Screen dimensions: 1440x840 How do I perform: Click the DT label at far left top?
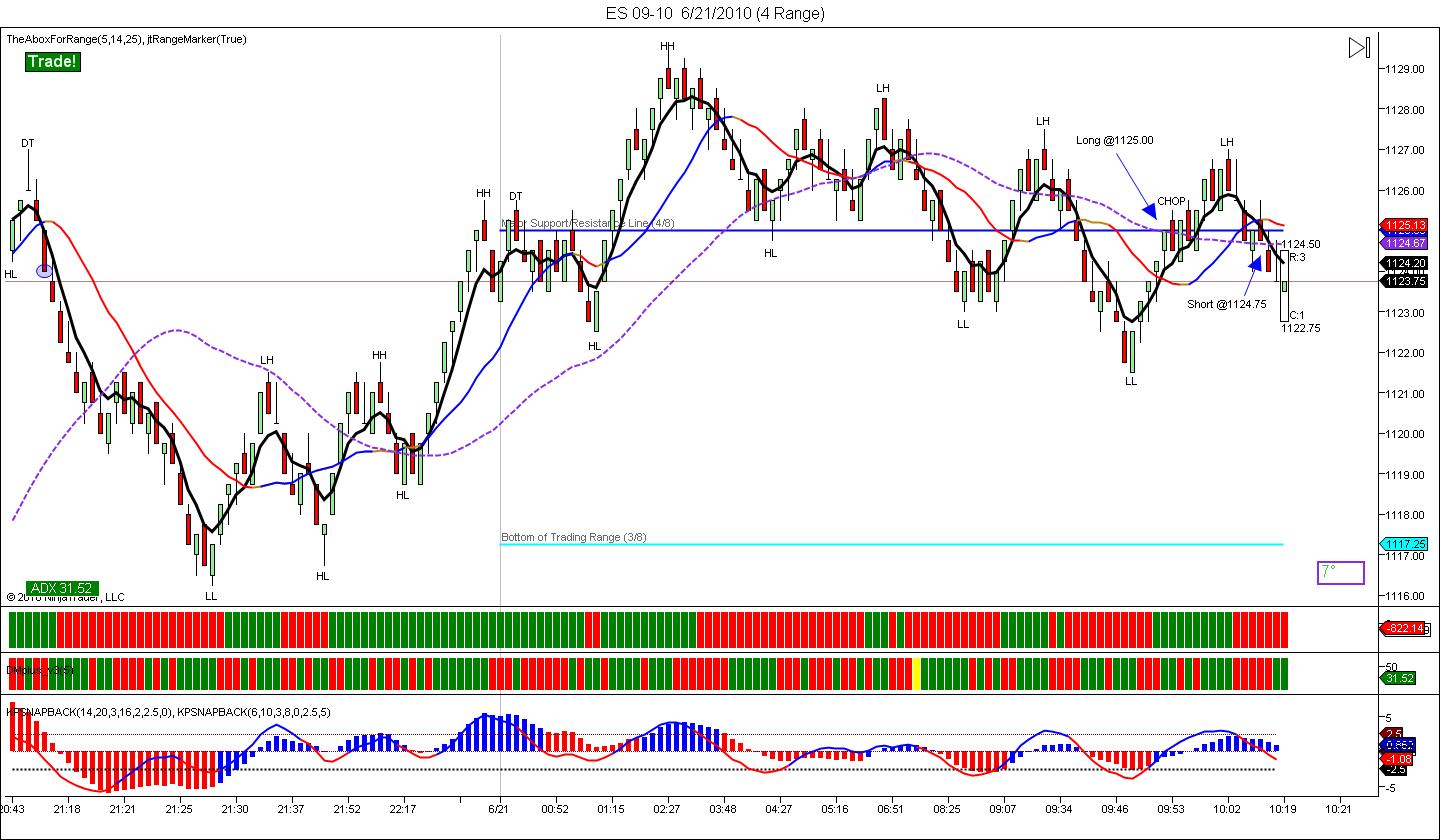point(28,143)
